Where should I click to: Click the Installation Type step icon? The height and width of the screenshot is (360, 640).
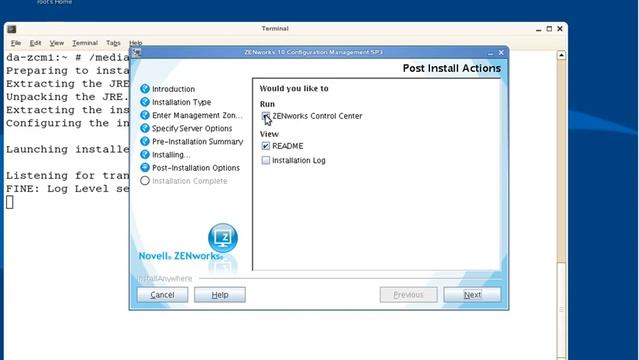144,102
